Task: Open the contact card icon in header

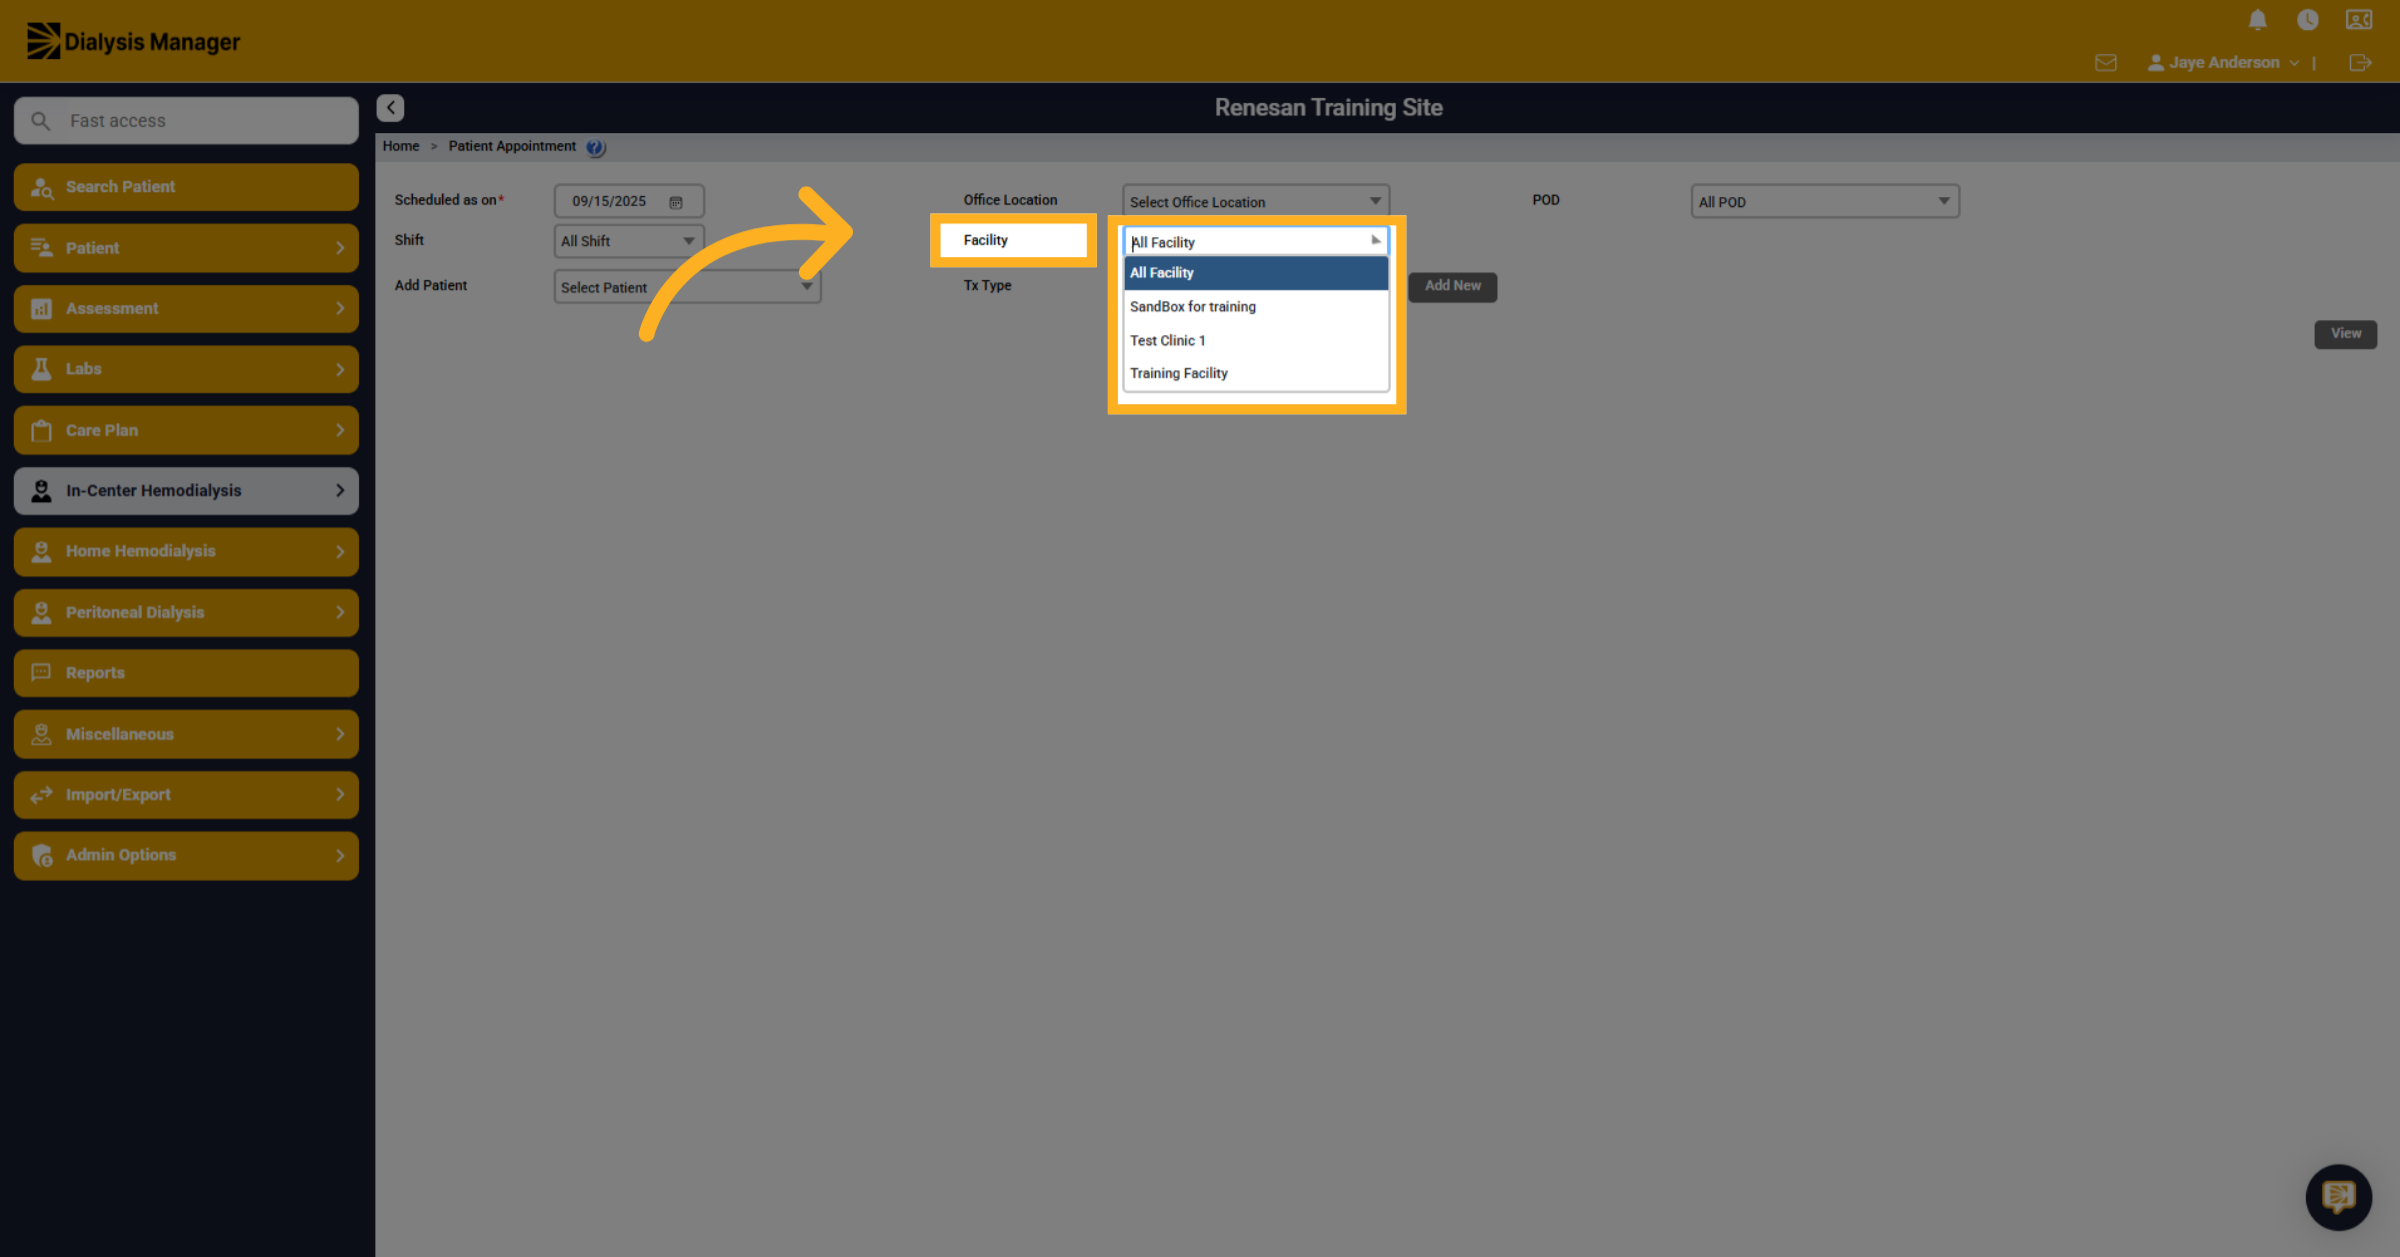Action: 2359,20
